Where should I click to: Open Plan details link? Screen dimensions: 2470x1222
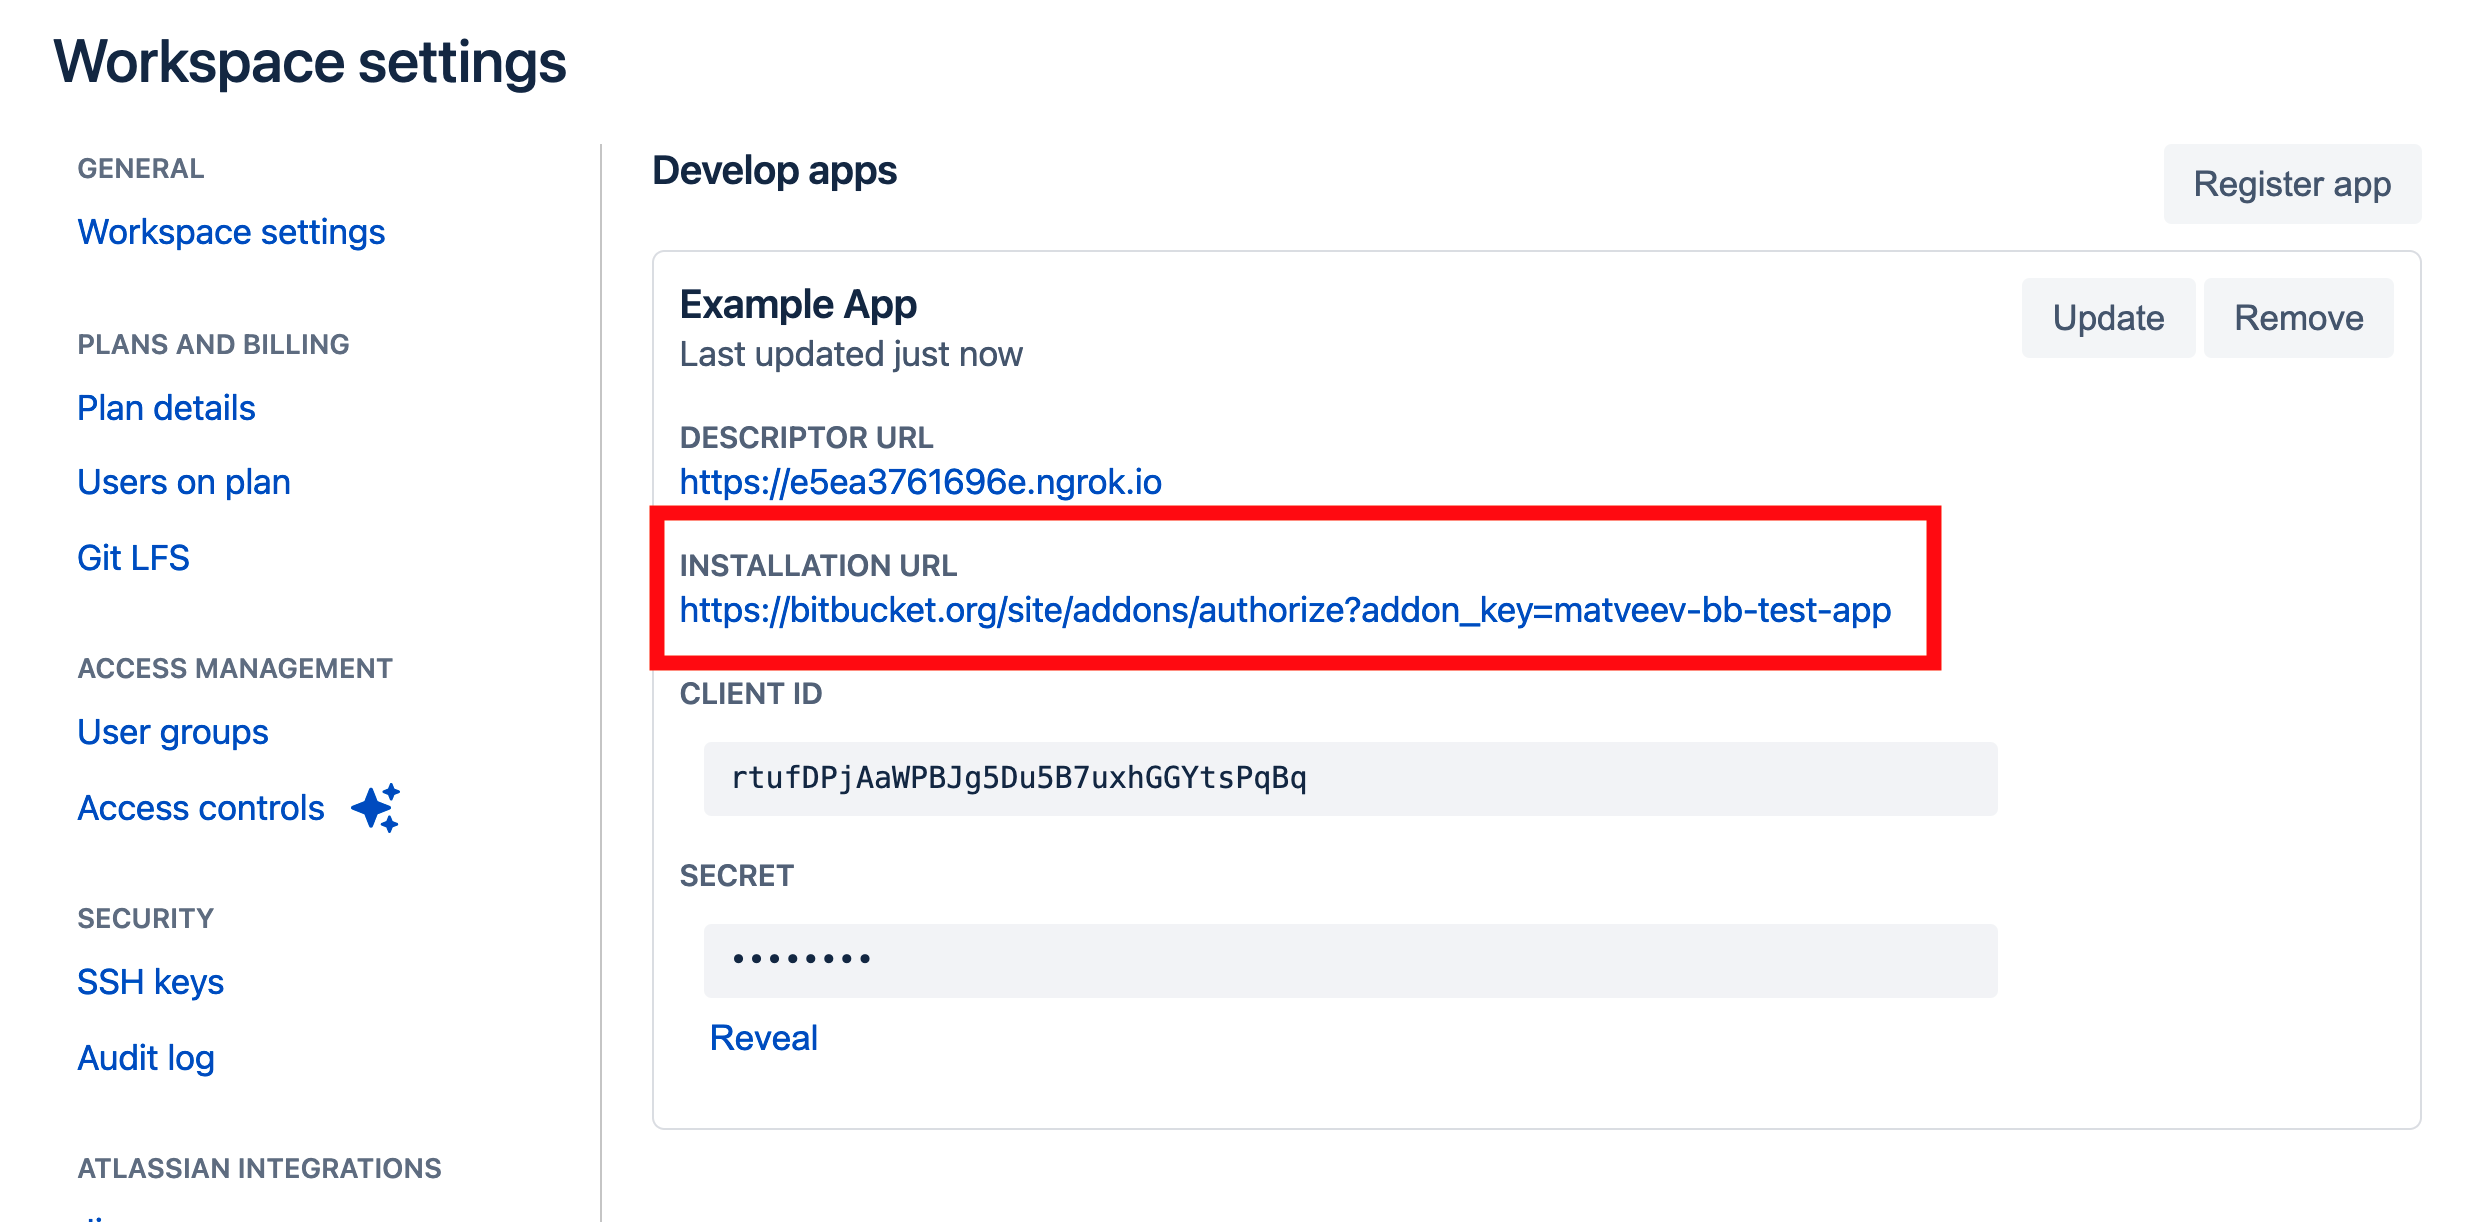166,408
